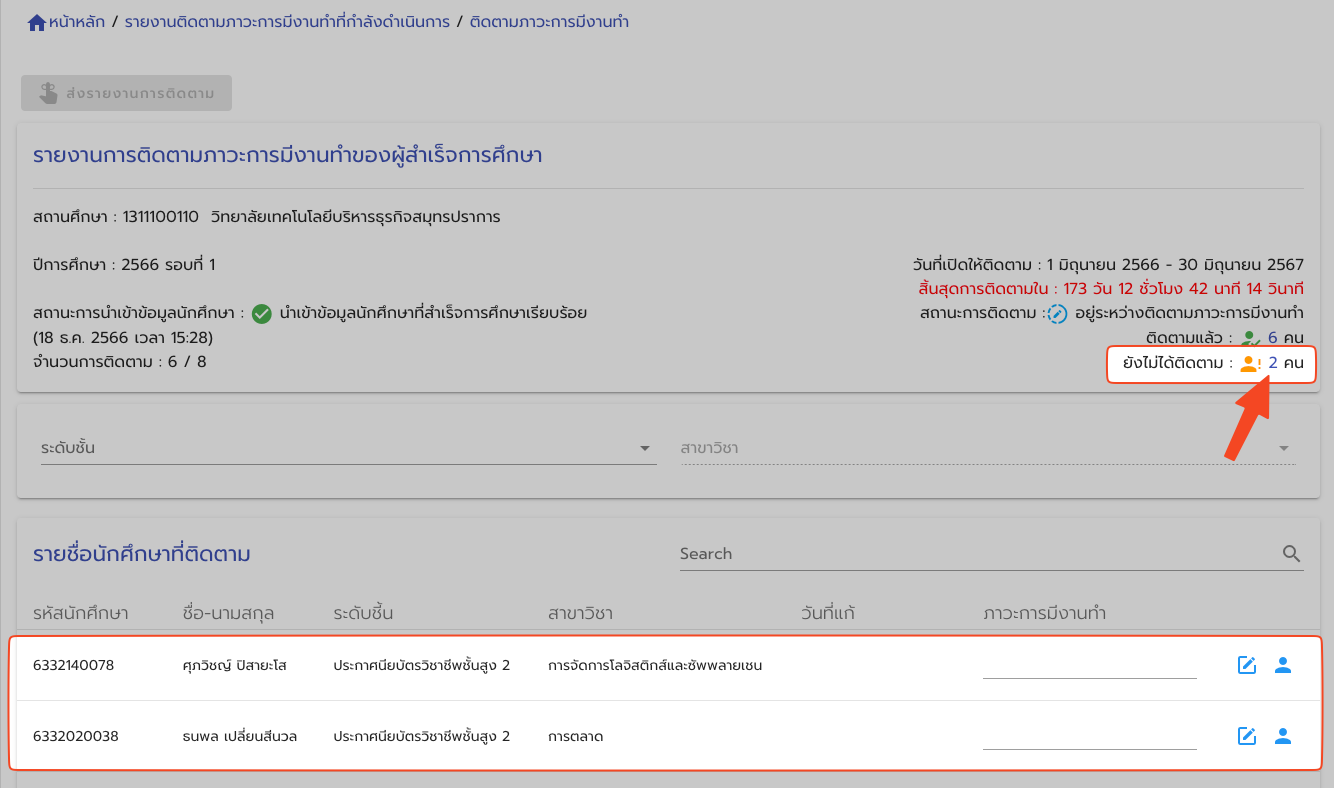
Task: Select the ติดตามภาวะการมีงานทำ breadcrumb item
Action: [x=549, y=22]
